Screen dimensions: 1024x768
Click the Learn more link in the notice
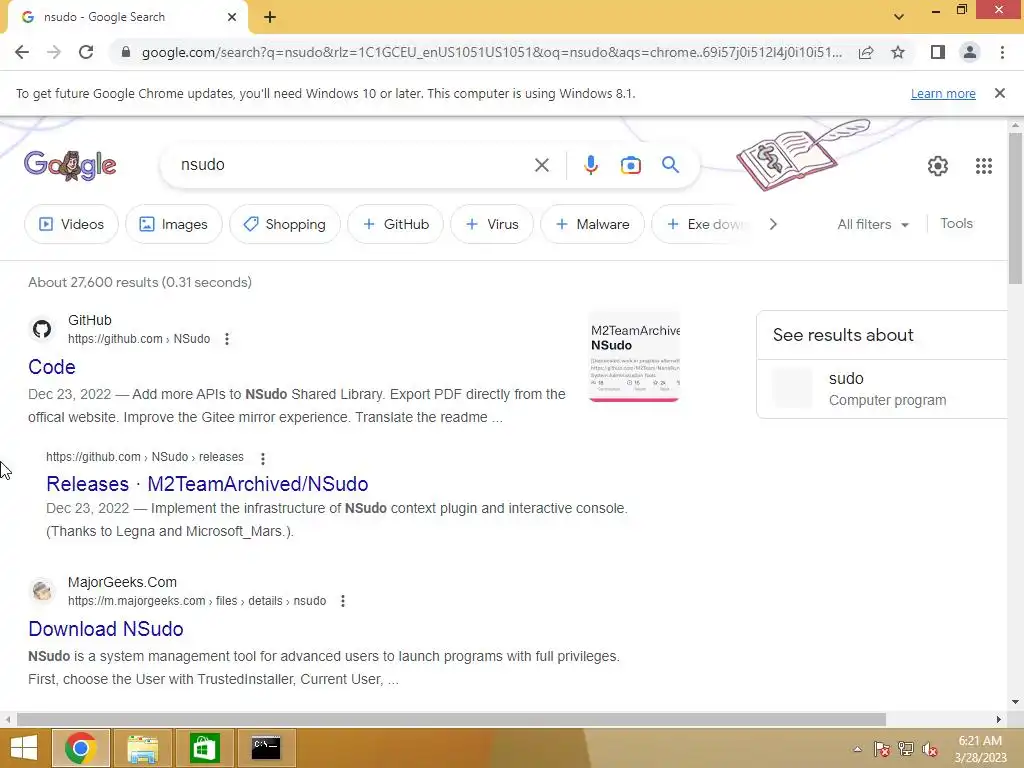click(943, 93)
